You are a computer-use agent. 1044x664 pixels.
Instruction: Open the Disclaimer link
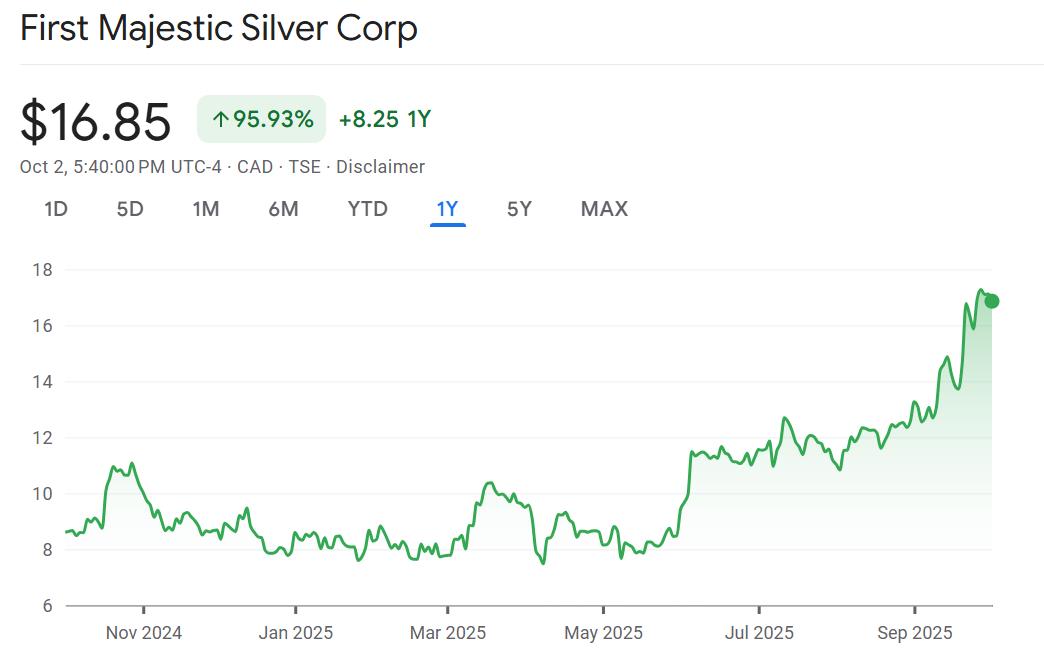click(380, 167)
